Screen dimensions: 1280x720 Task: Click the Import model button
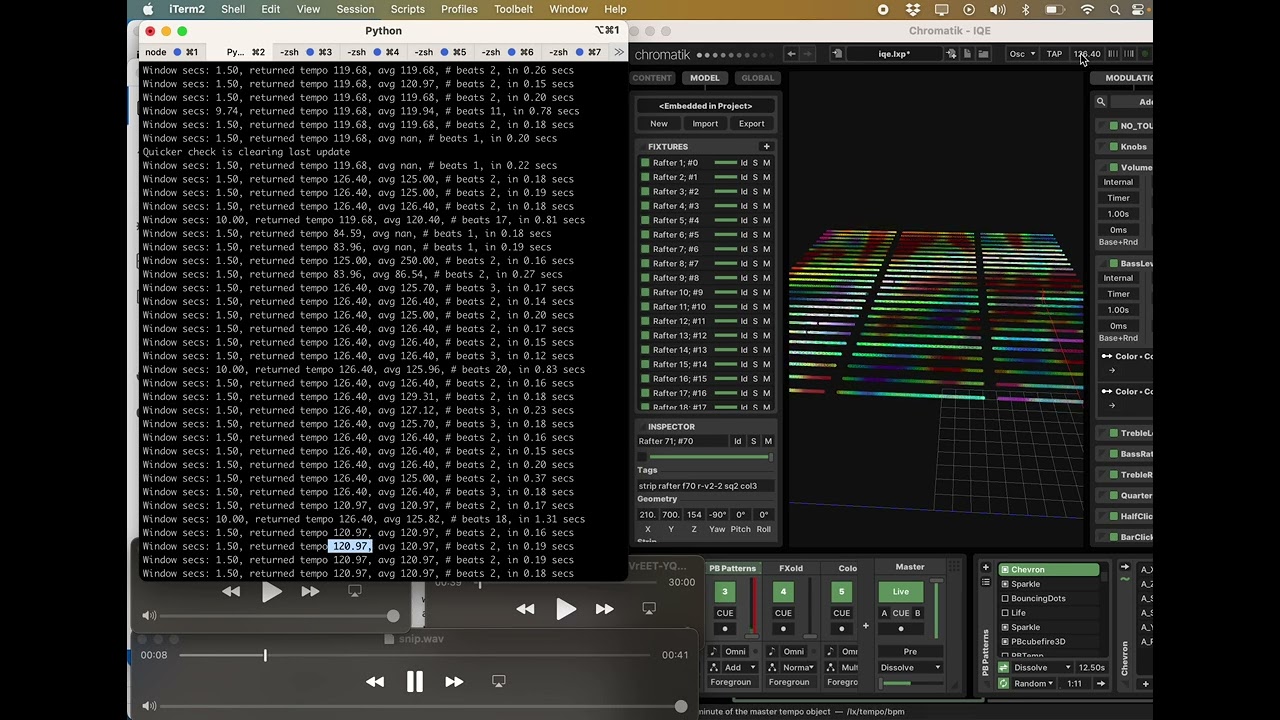click(705, 124)
